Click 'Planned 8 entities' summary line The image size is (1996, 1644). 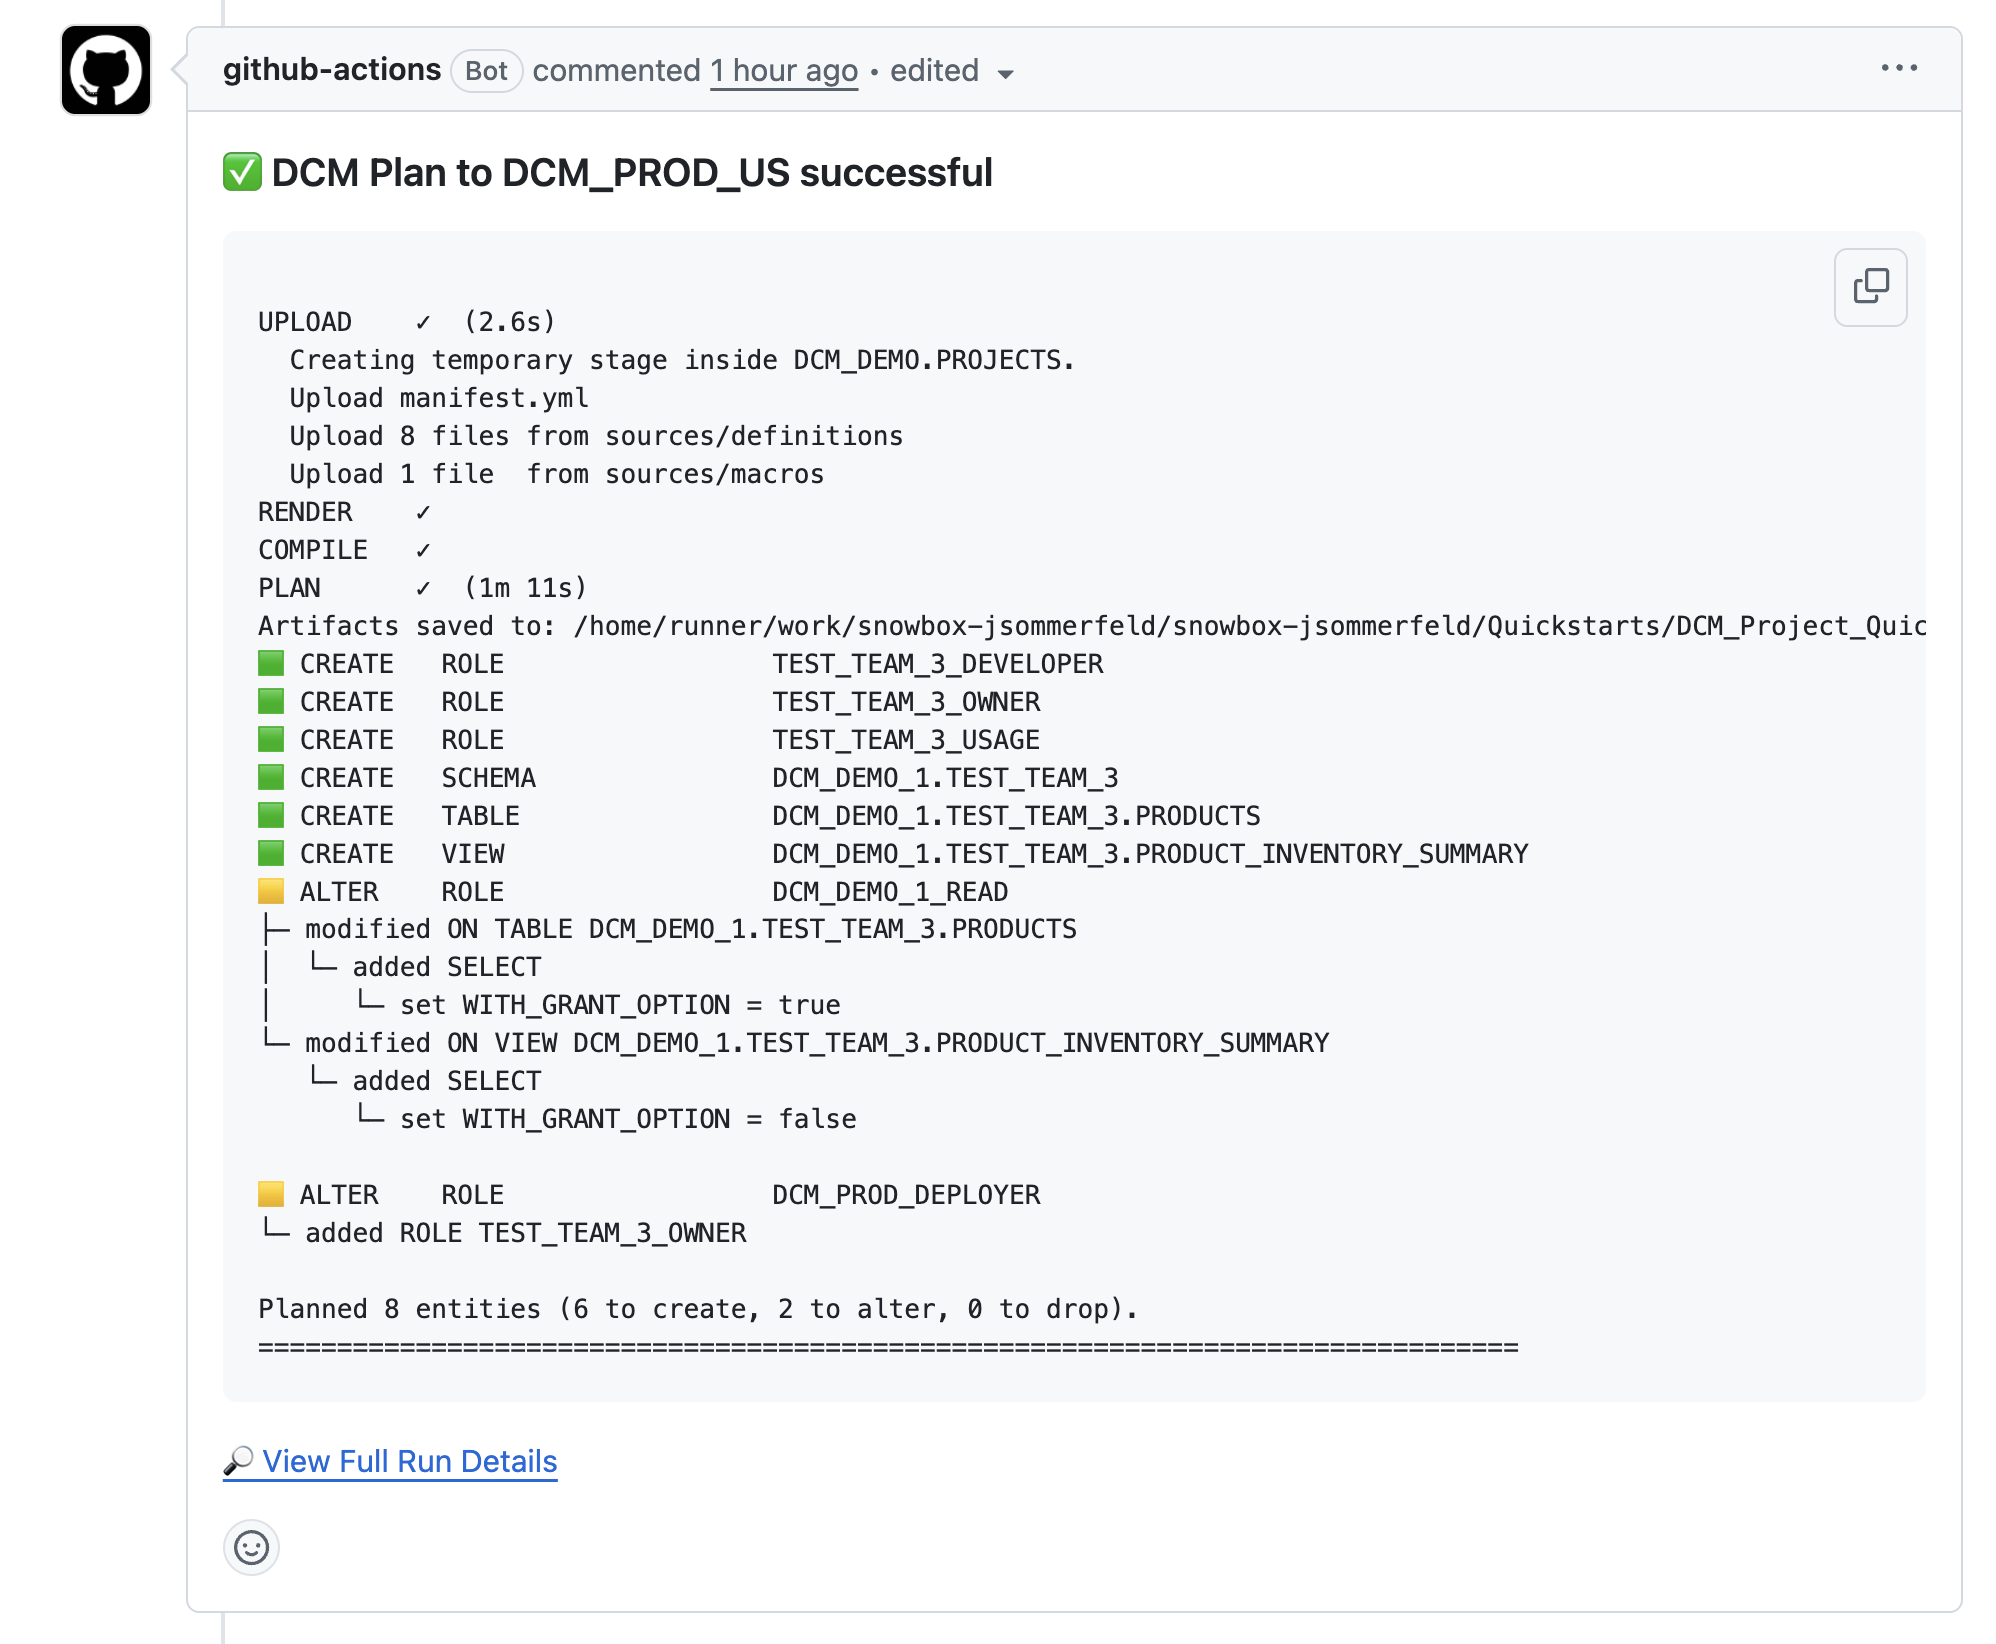pyautogui.click(x=698, y=1309)
